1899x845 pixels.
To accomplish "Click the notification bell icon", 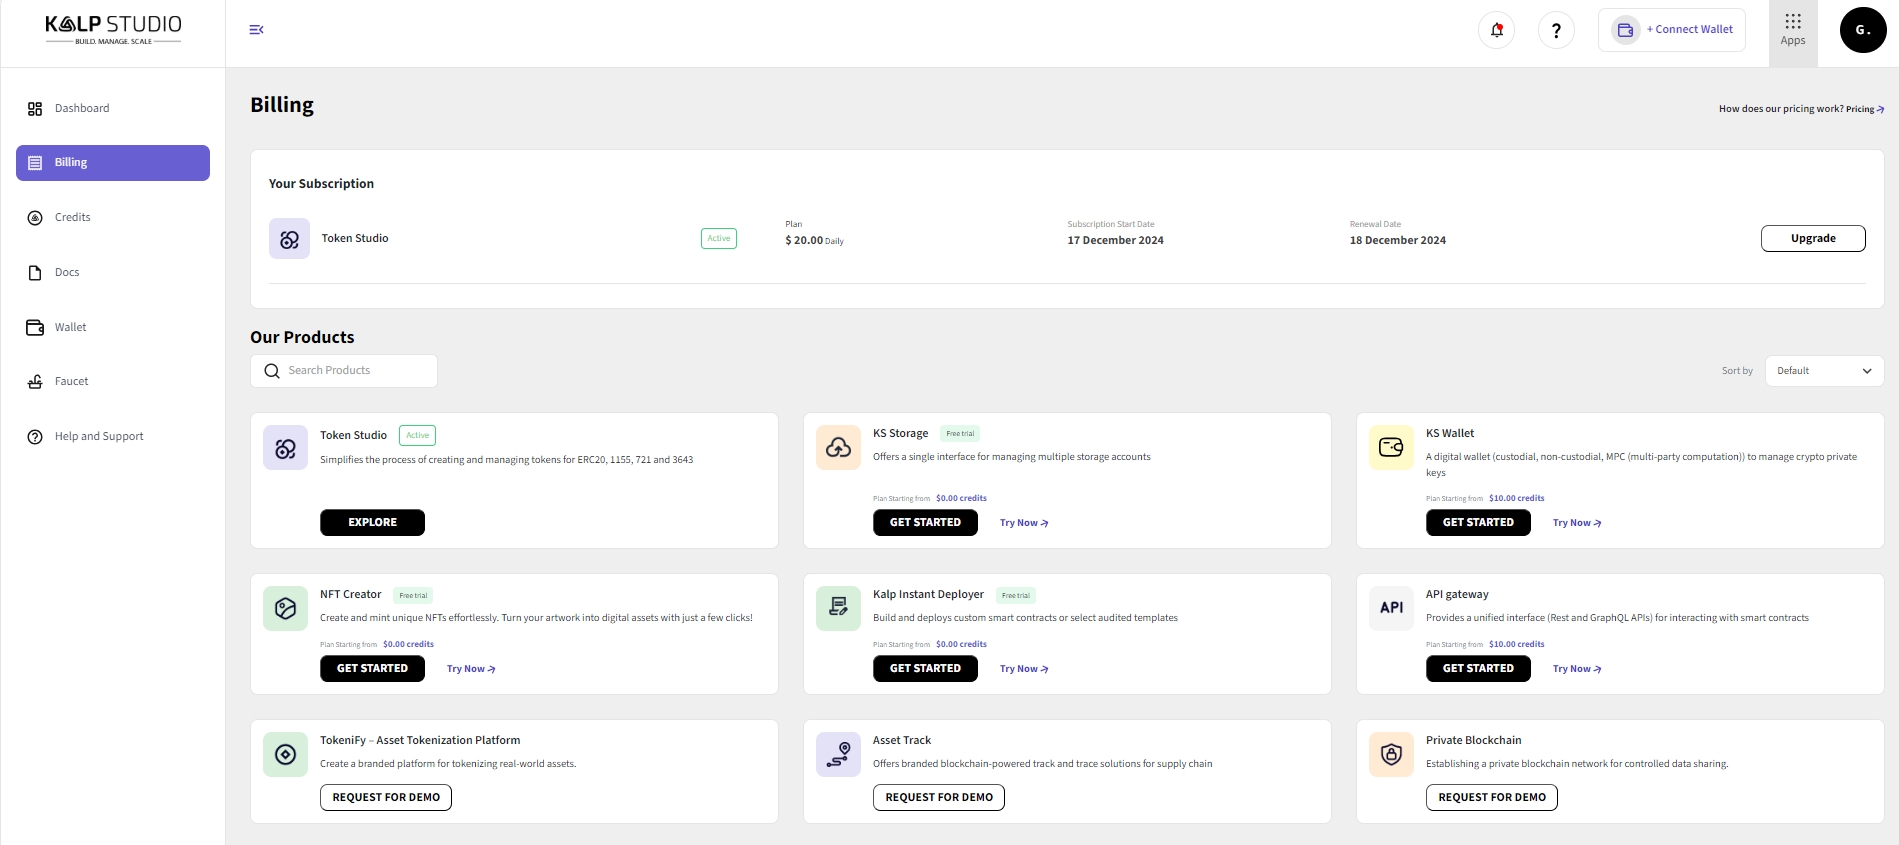I will 1496,30.
